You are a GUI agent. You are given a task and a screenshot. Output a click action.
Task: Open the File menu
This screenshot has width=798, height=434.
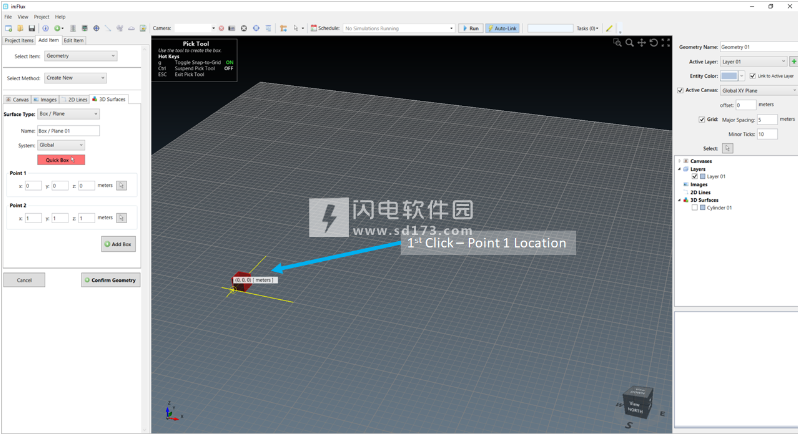(x=8, y=17)
